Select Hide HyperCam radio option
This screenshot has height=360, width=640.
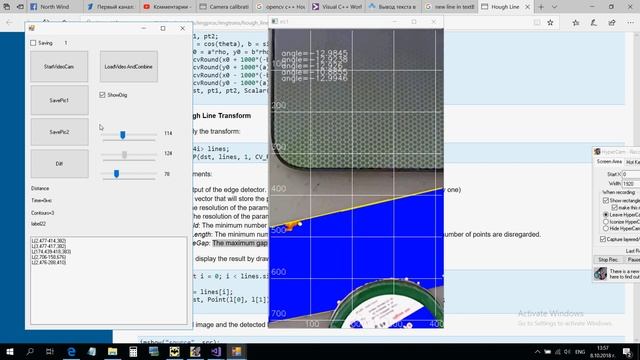[606, 228]
